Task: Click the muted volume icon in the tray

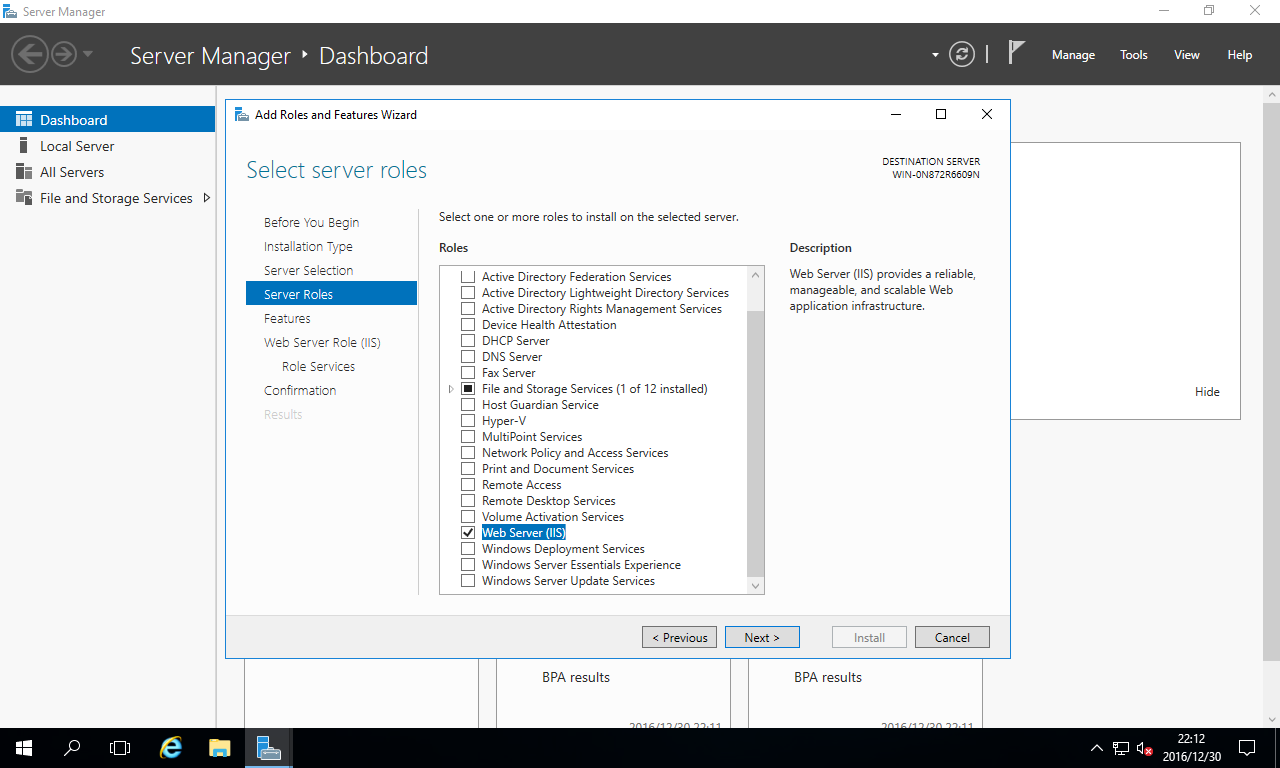Action: (1145, 748)
